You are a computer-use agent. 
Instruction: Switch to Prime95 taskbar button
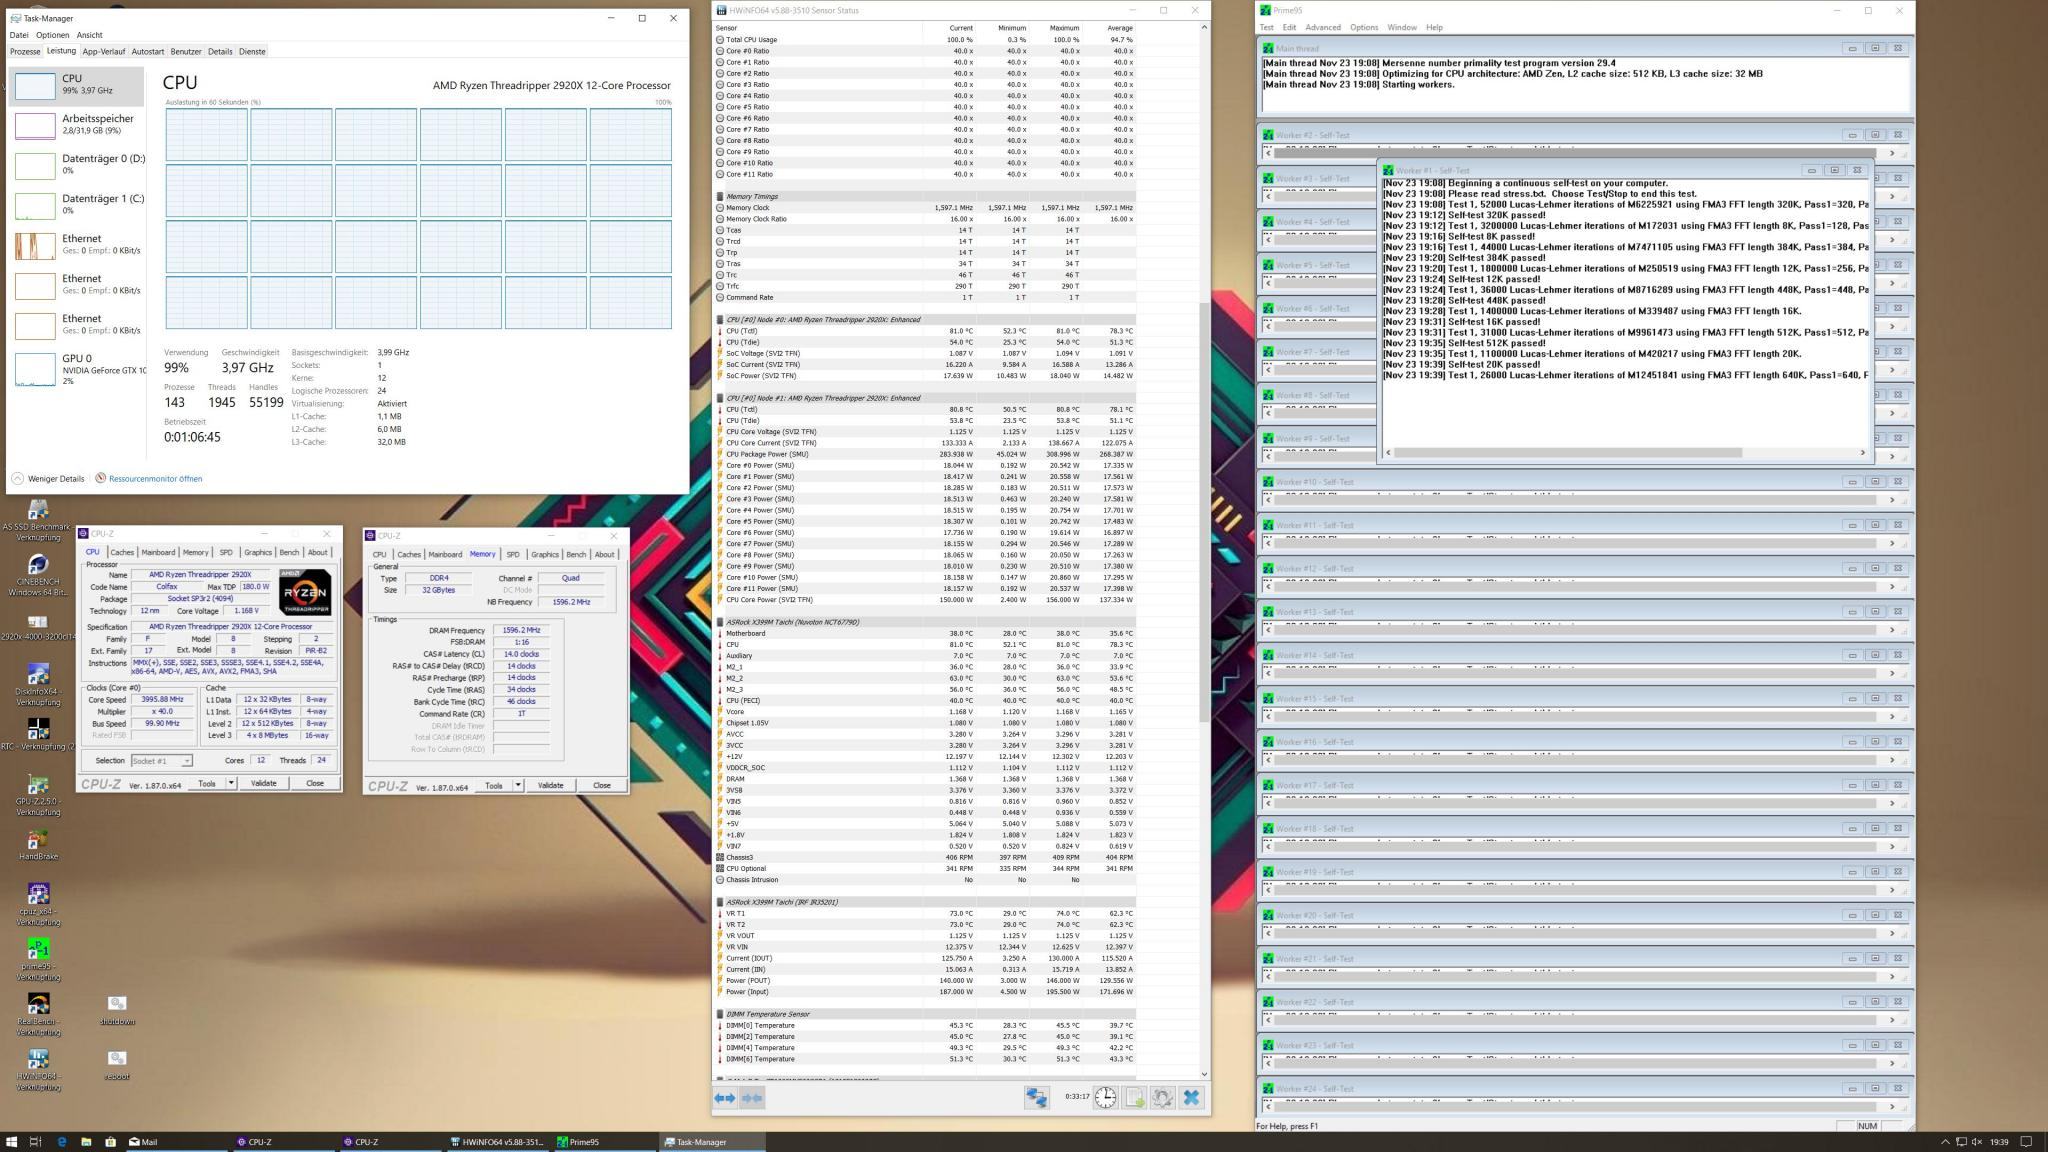605,1141
